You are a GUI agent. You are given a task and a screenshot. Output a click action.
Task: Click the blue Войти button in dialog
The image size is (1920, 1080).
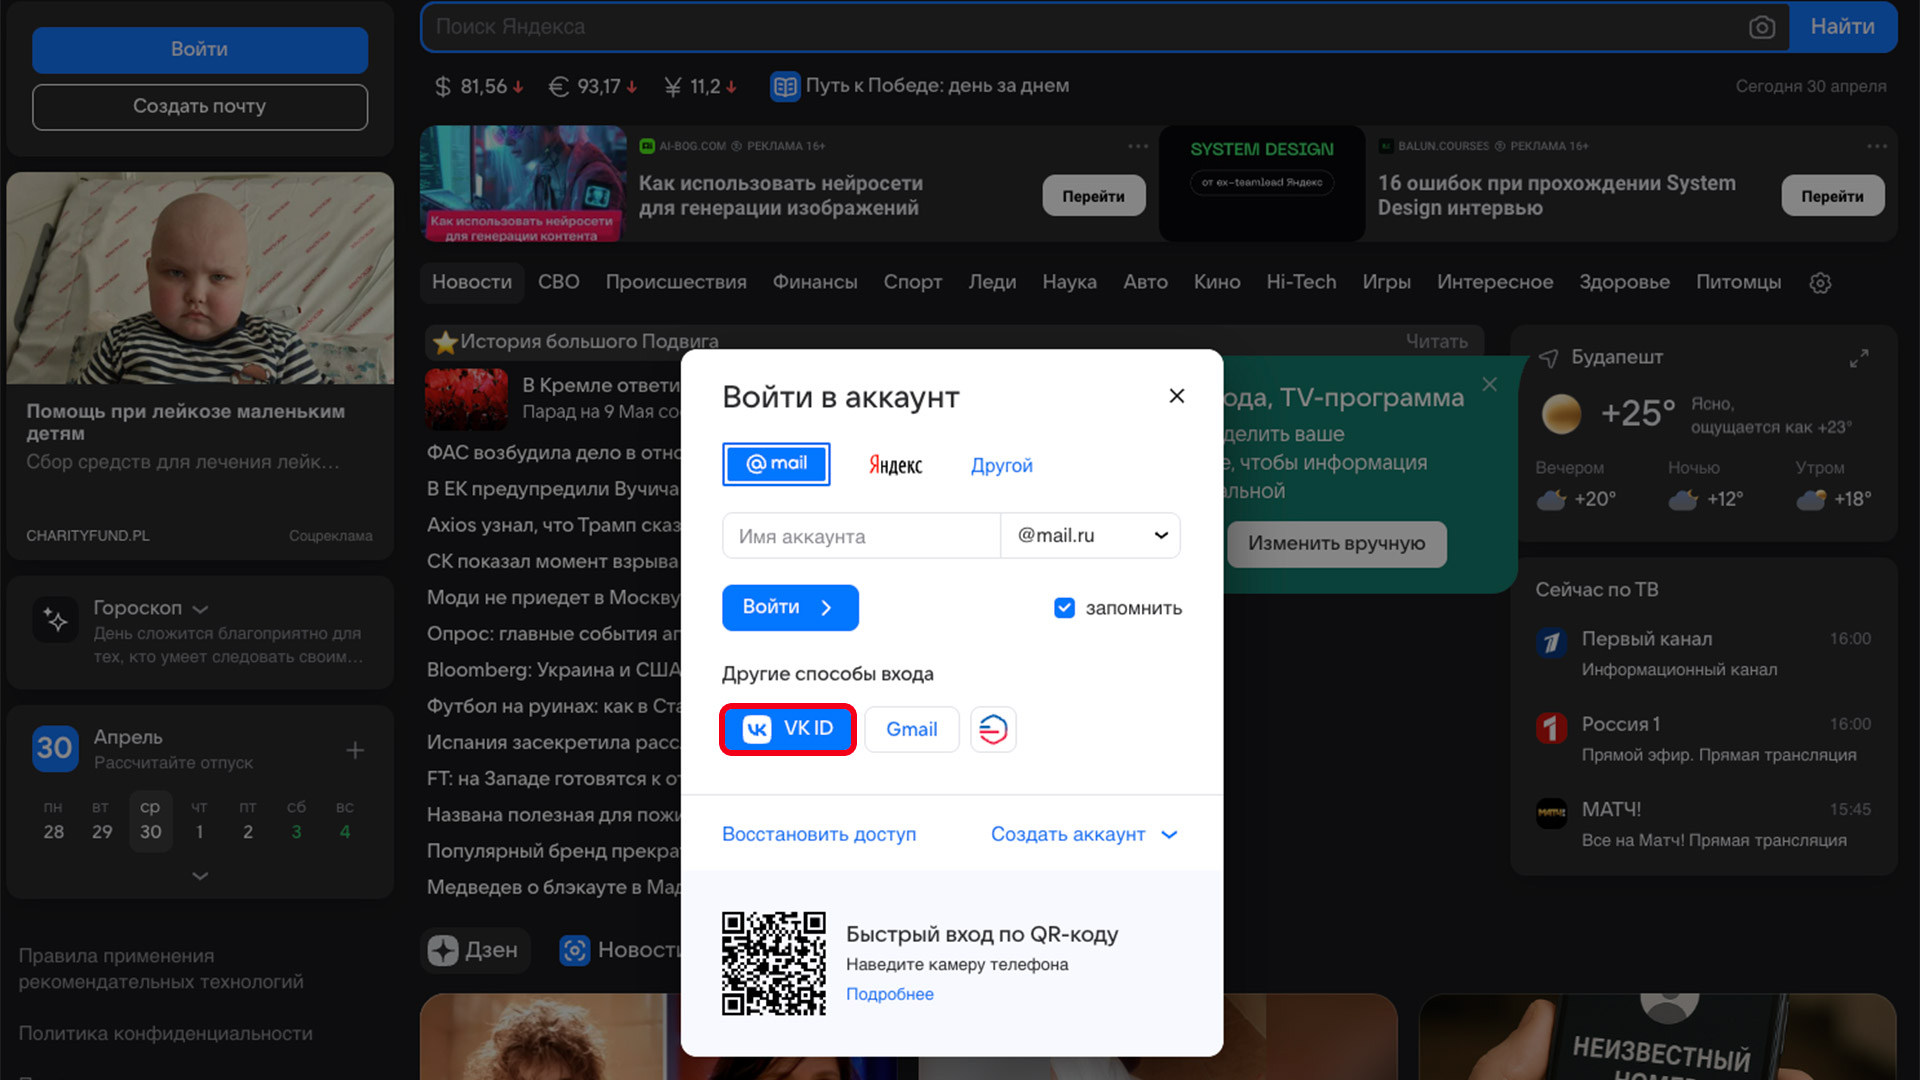click(790, 607)
